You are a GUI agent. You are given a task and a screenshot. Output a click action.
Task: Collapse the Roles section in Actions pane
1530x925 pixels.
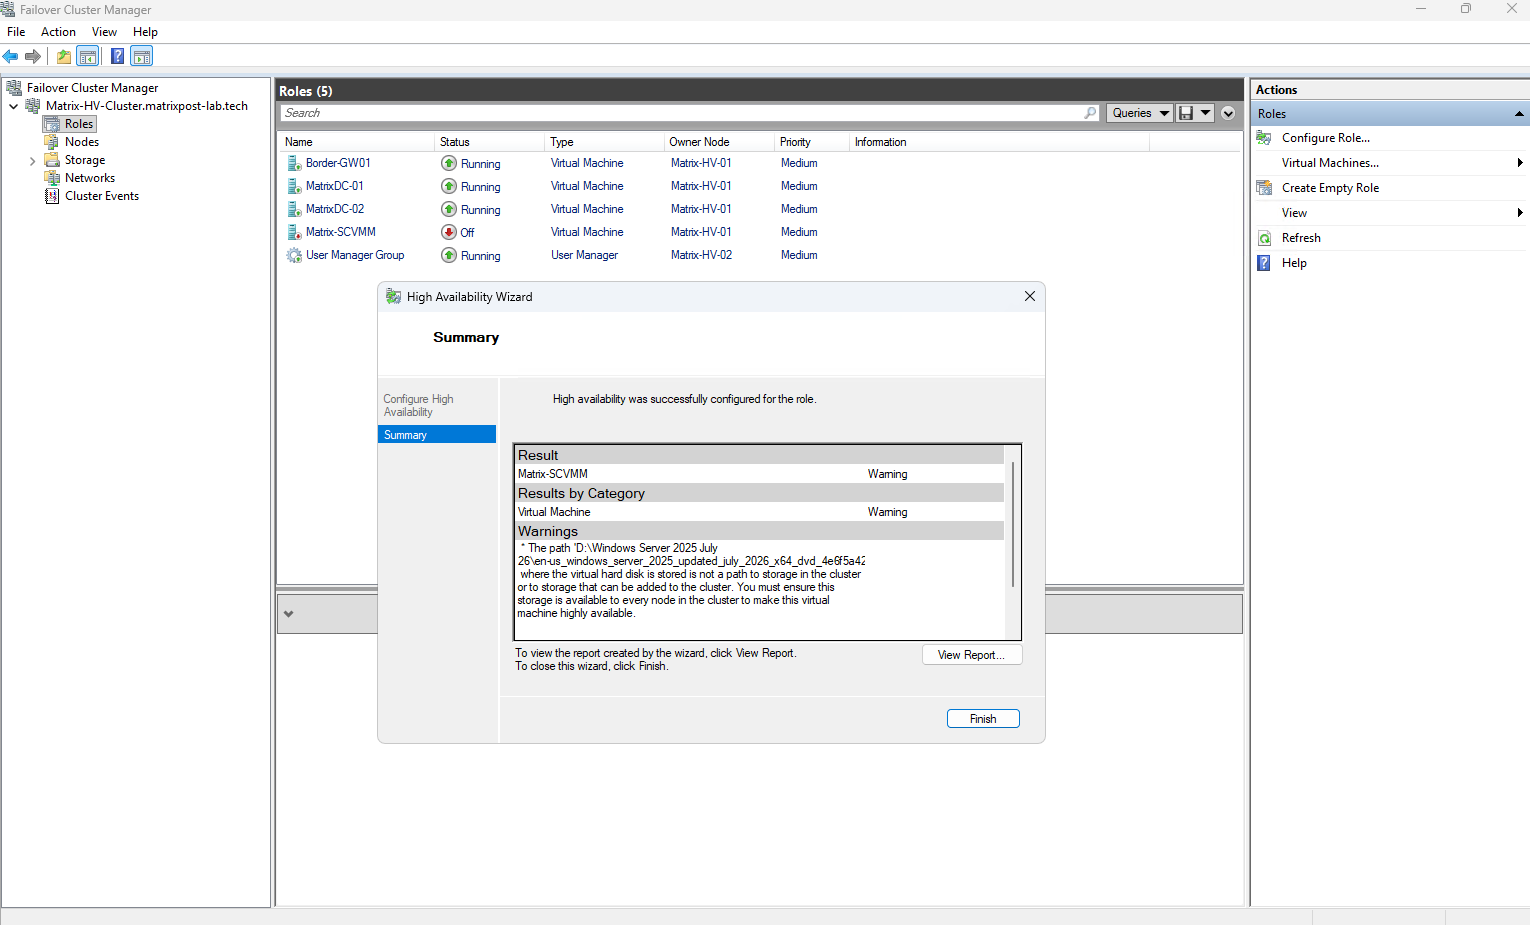coord(1519,114)
